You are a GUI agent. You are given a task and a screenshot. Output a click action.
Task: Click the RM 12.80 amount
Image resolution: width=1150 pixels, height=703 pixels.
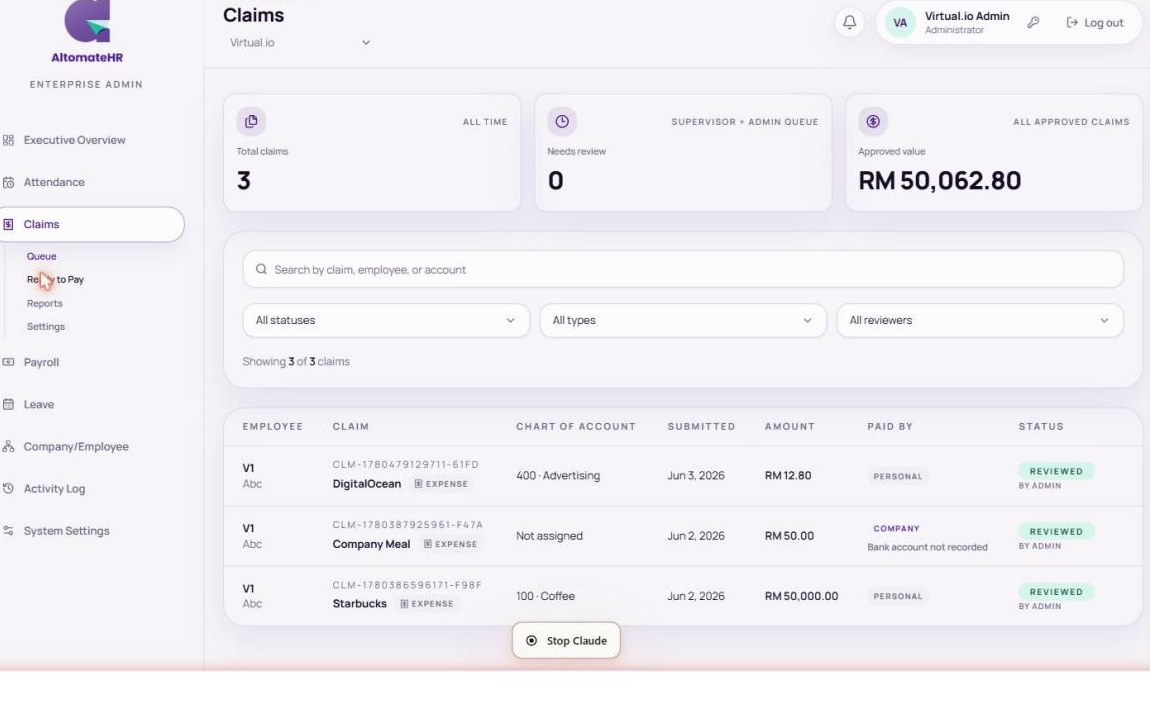click(x=788, y=476)
